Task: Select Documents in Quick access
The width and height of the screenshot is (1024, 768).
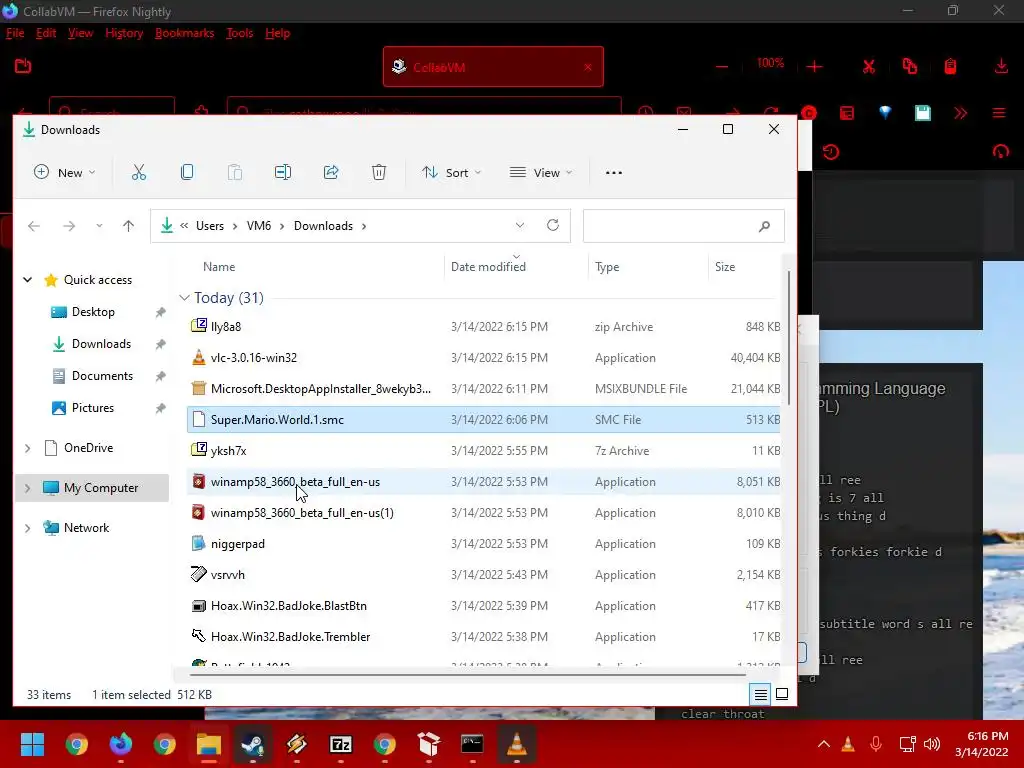Action: click(x=102, y=376)
